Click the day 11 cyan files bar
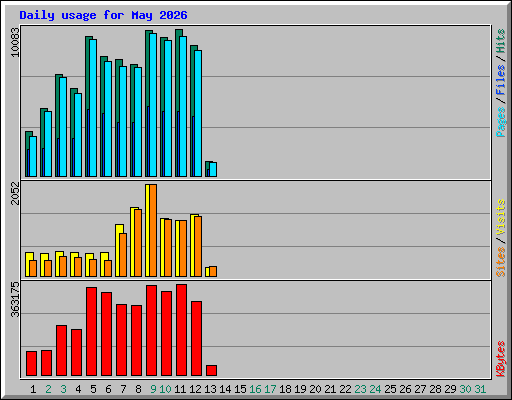The width and height of the screenshot is (512, 400). (183, 106)
